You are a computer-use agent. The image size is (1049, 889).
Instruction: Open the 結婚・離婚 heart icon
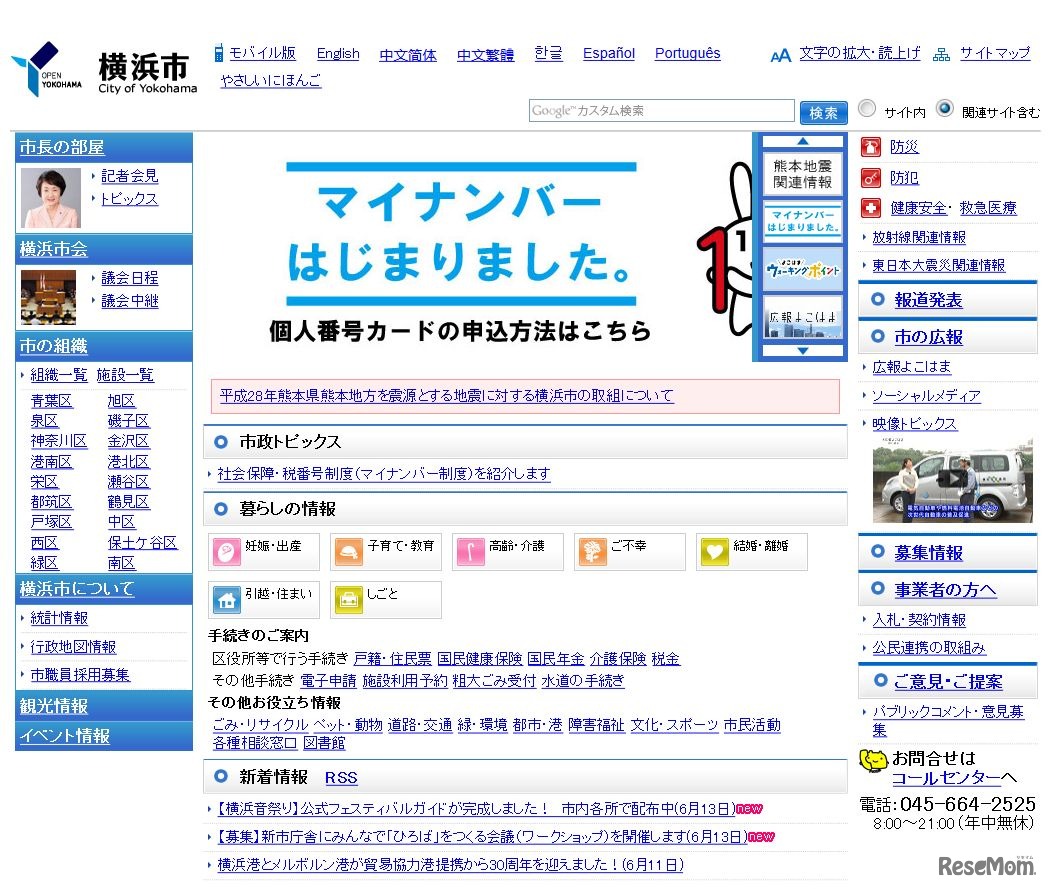click(714, 552)
